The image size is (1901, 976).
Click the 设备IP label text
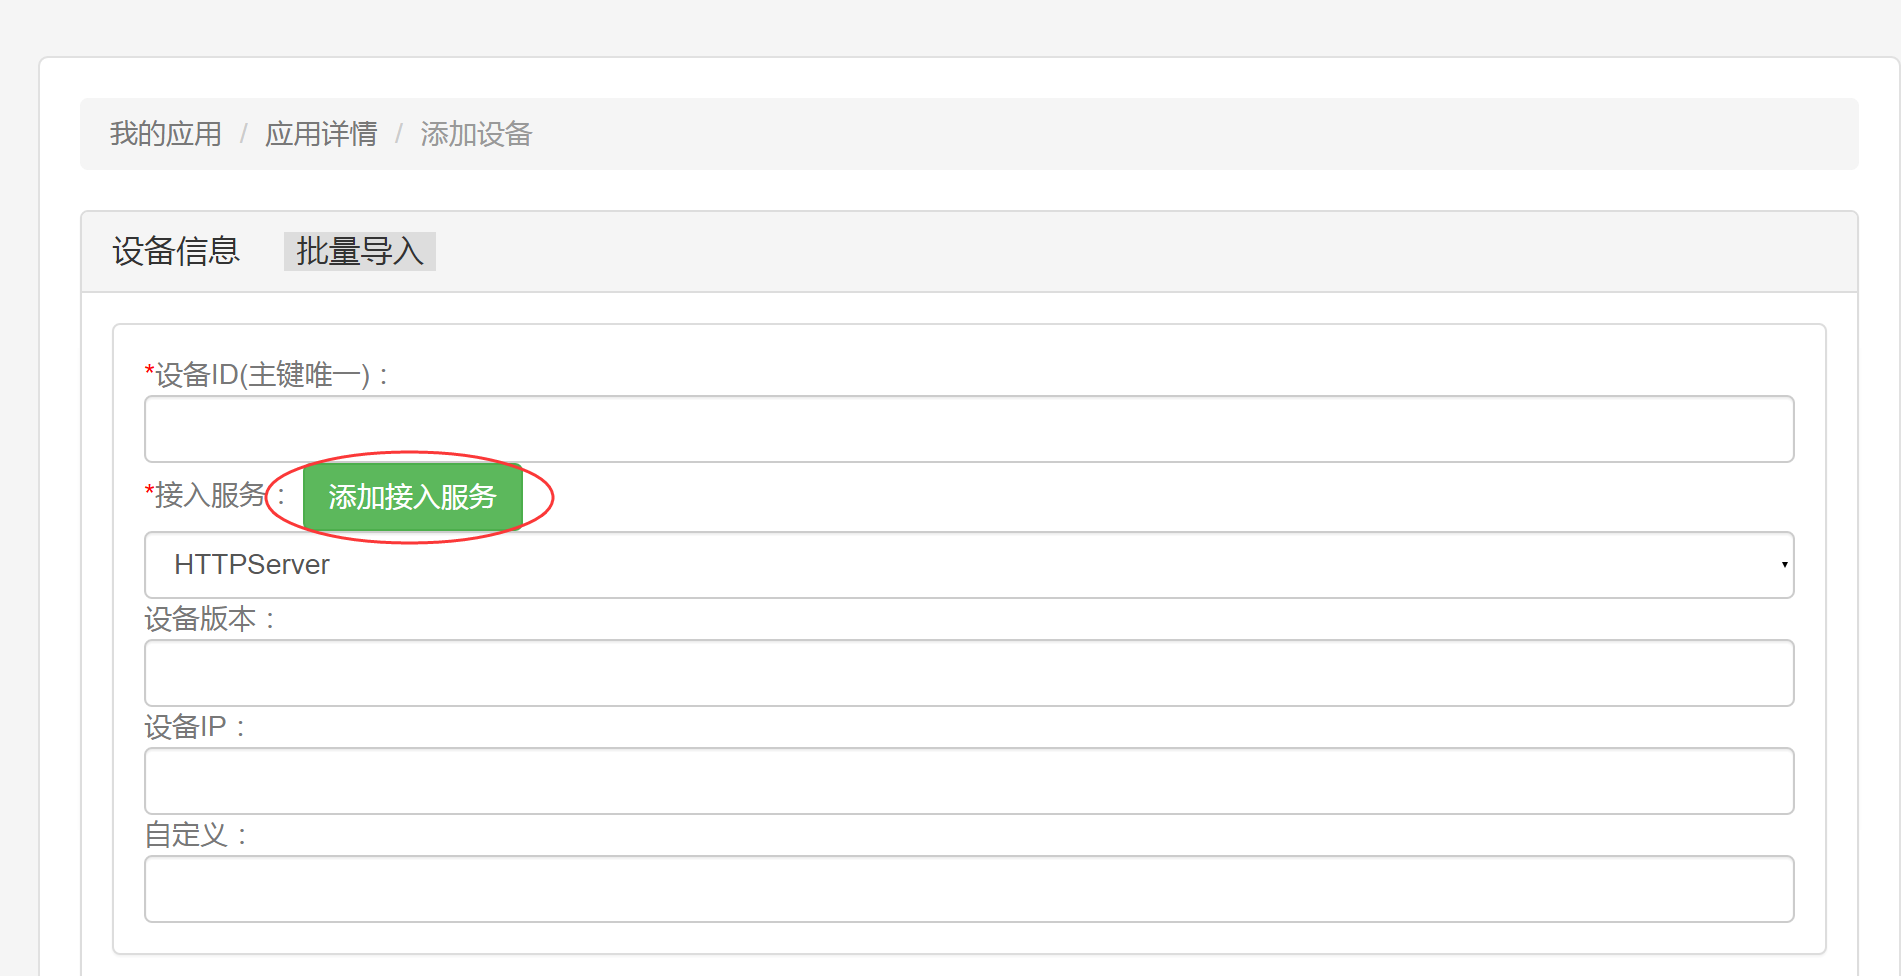point(186,727)
